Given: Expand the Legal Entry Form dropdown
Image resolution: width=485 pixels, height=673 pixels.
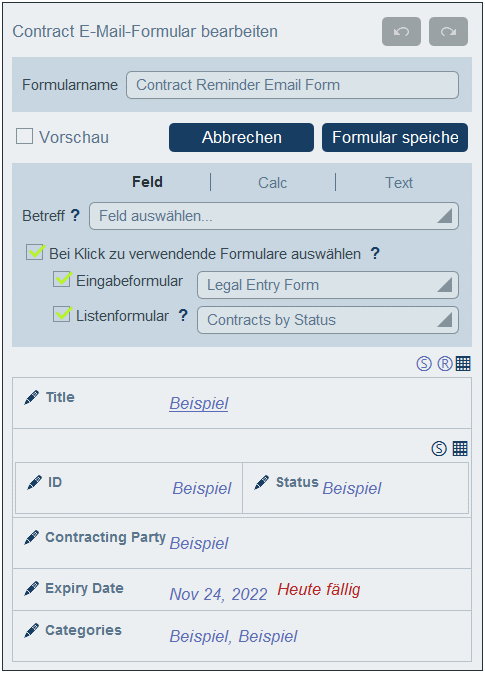Looking at the screenshot, I should [x=328, y=285].
